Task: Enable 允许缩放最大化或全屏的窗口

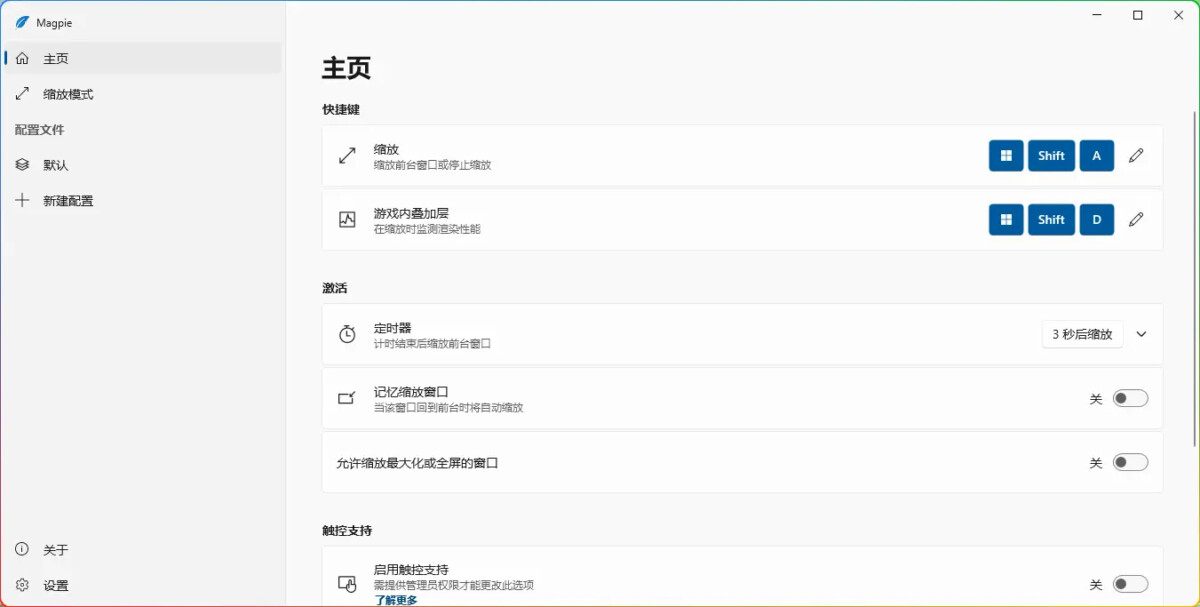Action: coord(1130,462)
